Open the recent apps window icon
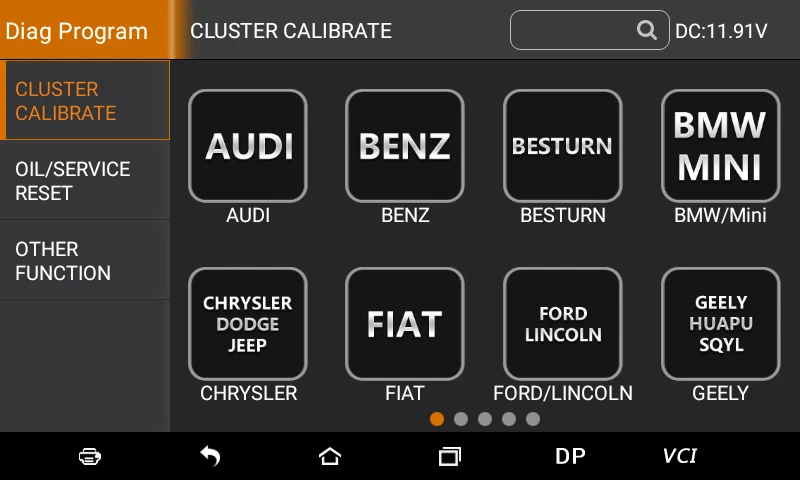This screenshot has width=800, height=480. click(449, 456)
